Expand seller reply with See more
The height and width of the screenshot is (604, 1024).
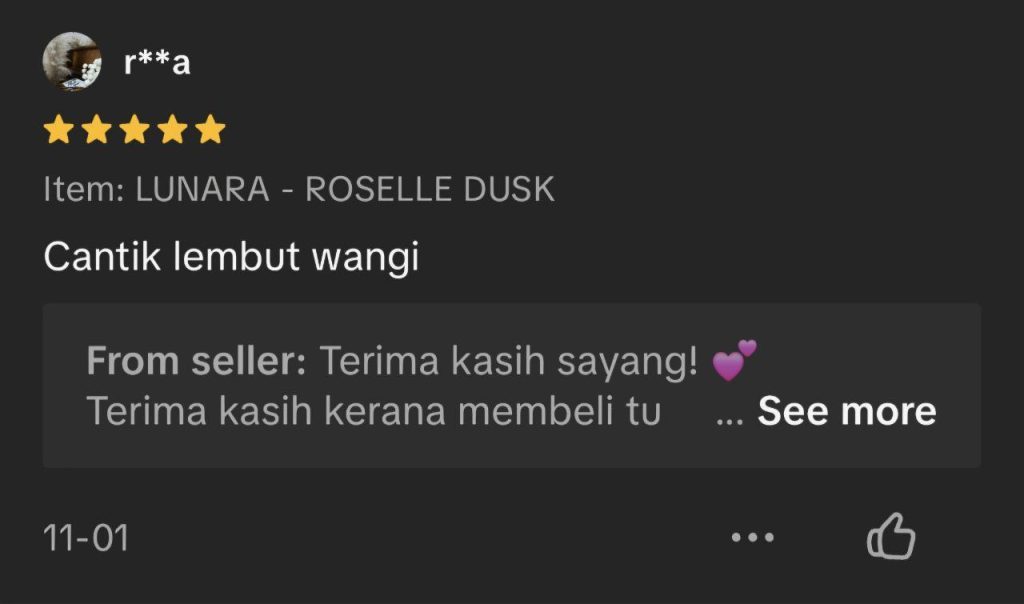847,411
